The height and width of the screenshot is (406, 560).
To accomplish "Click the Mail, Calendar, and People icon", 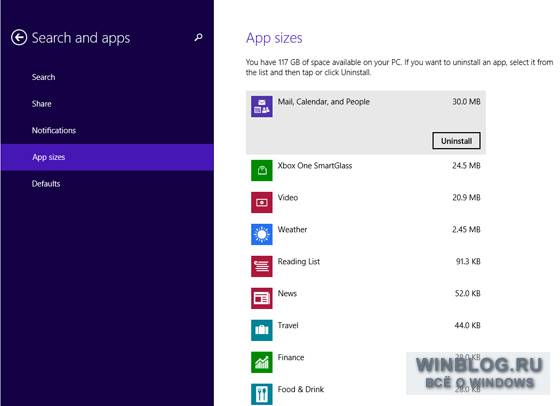I will point(261,106).
